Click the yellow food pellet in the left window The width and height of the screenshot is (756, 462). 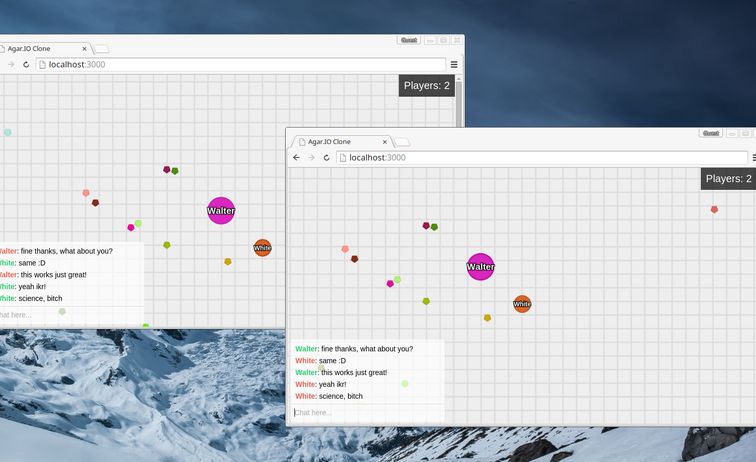pyautogui.click(x=227, y=262)
